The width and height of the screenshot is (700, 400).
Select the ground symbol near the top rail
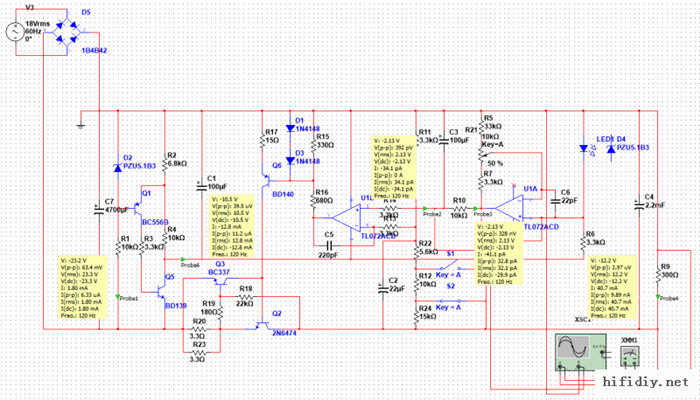[x=81, y=127]
